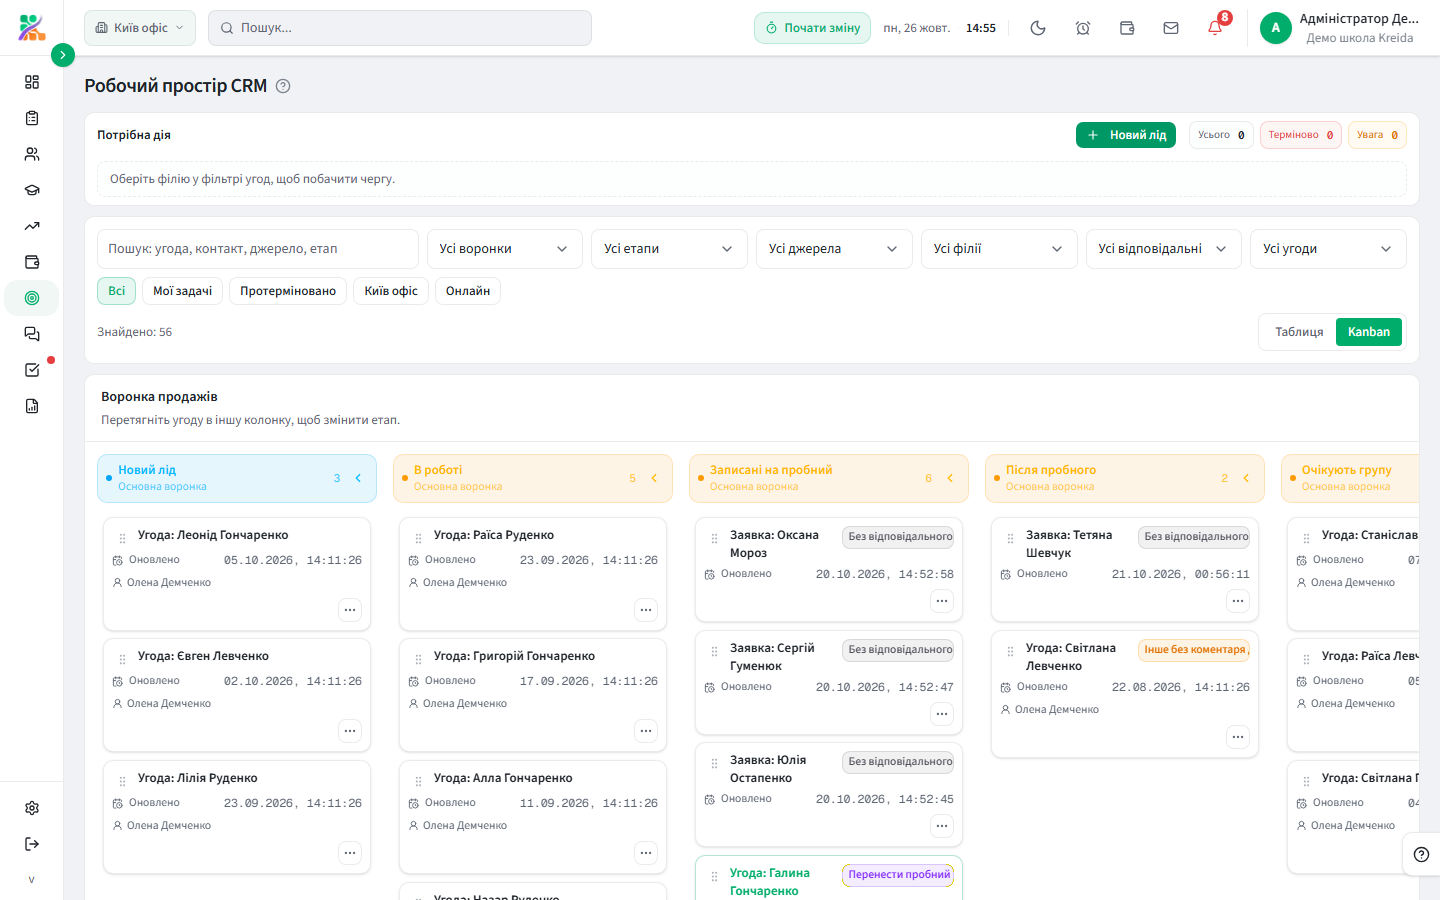Select the Онлайн filter chip
This screenshot has height=900, width=1440.
click(x=468, y=291)
